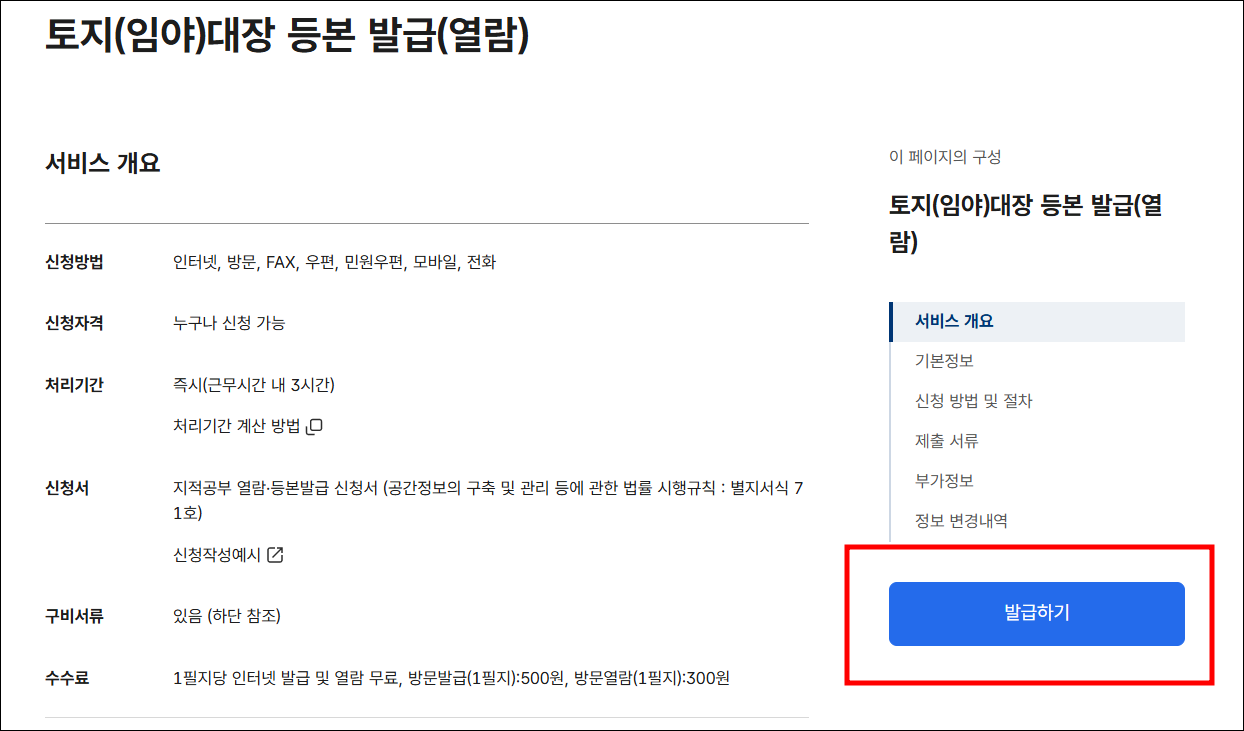Image resolution: width=1244 pixels, height=731 pixels.
Task: Click the 수수료 row label
Action: pos(67,678)
